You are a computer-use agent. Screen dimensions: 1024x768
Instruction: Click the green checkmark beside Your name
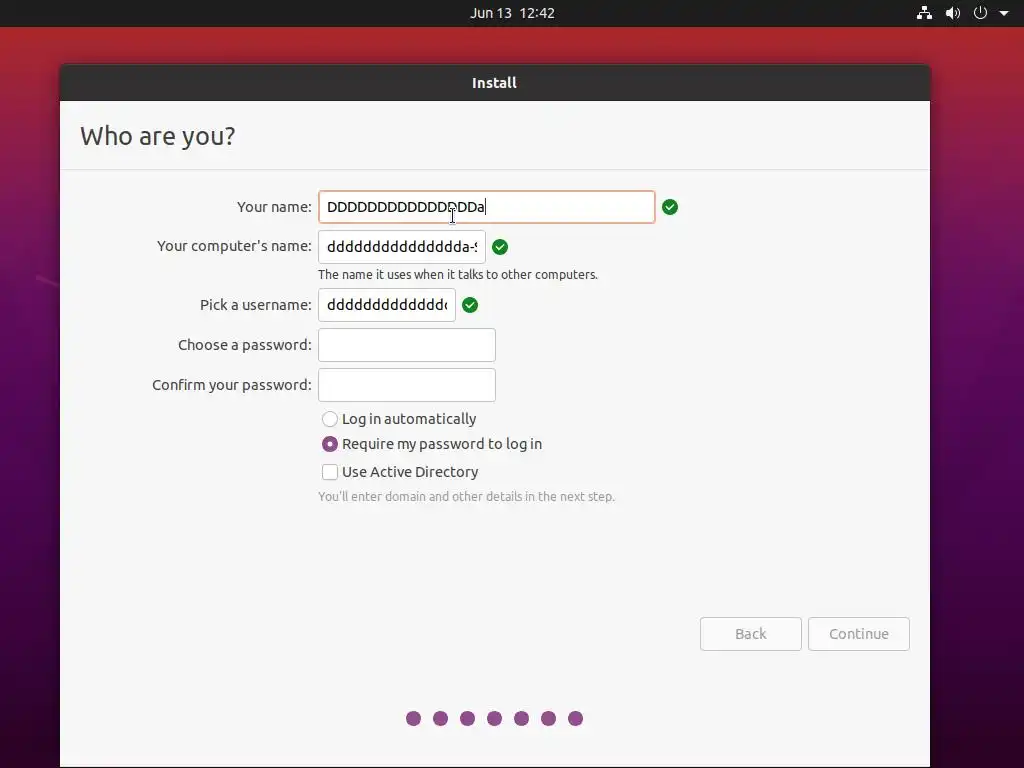pyautogui.click(x=669, y=207)
